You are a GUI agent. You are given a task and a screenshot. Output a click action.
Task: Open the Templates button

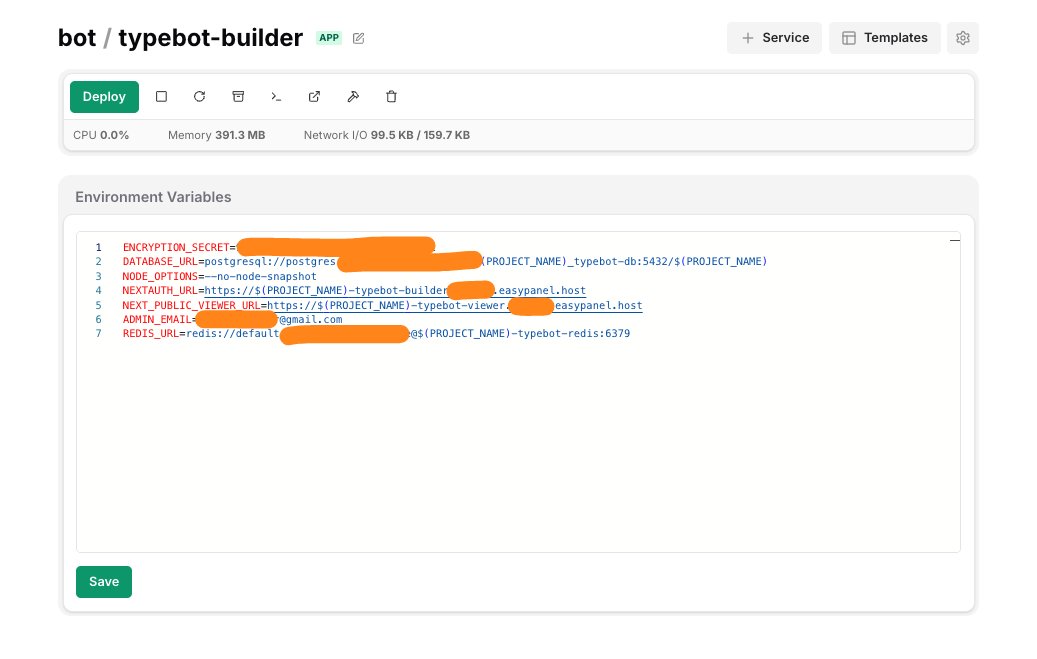pyautogui.click(x=885, y=38)
